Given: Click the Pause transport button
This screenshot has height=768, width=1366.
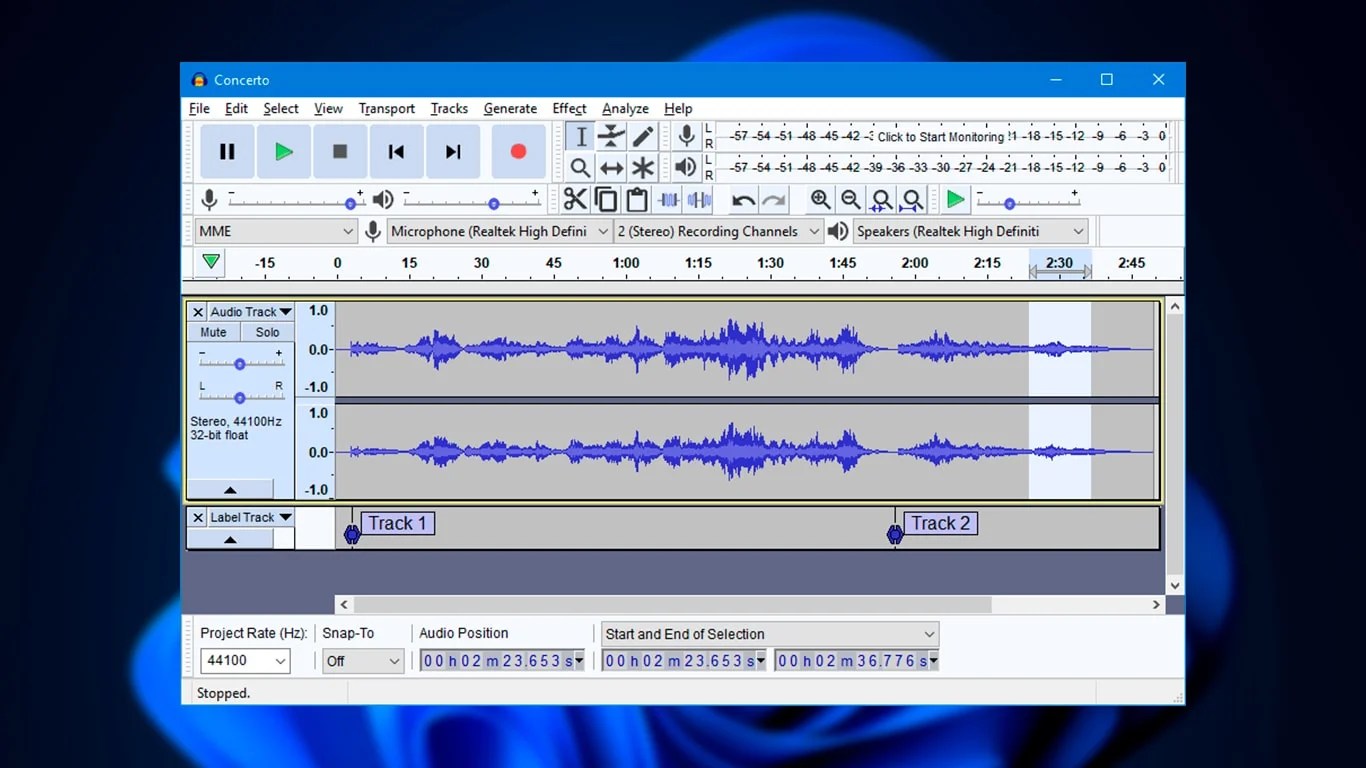Looking at the screenshot, I should click(x=227, y=152).
